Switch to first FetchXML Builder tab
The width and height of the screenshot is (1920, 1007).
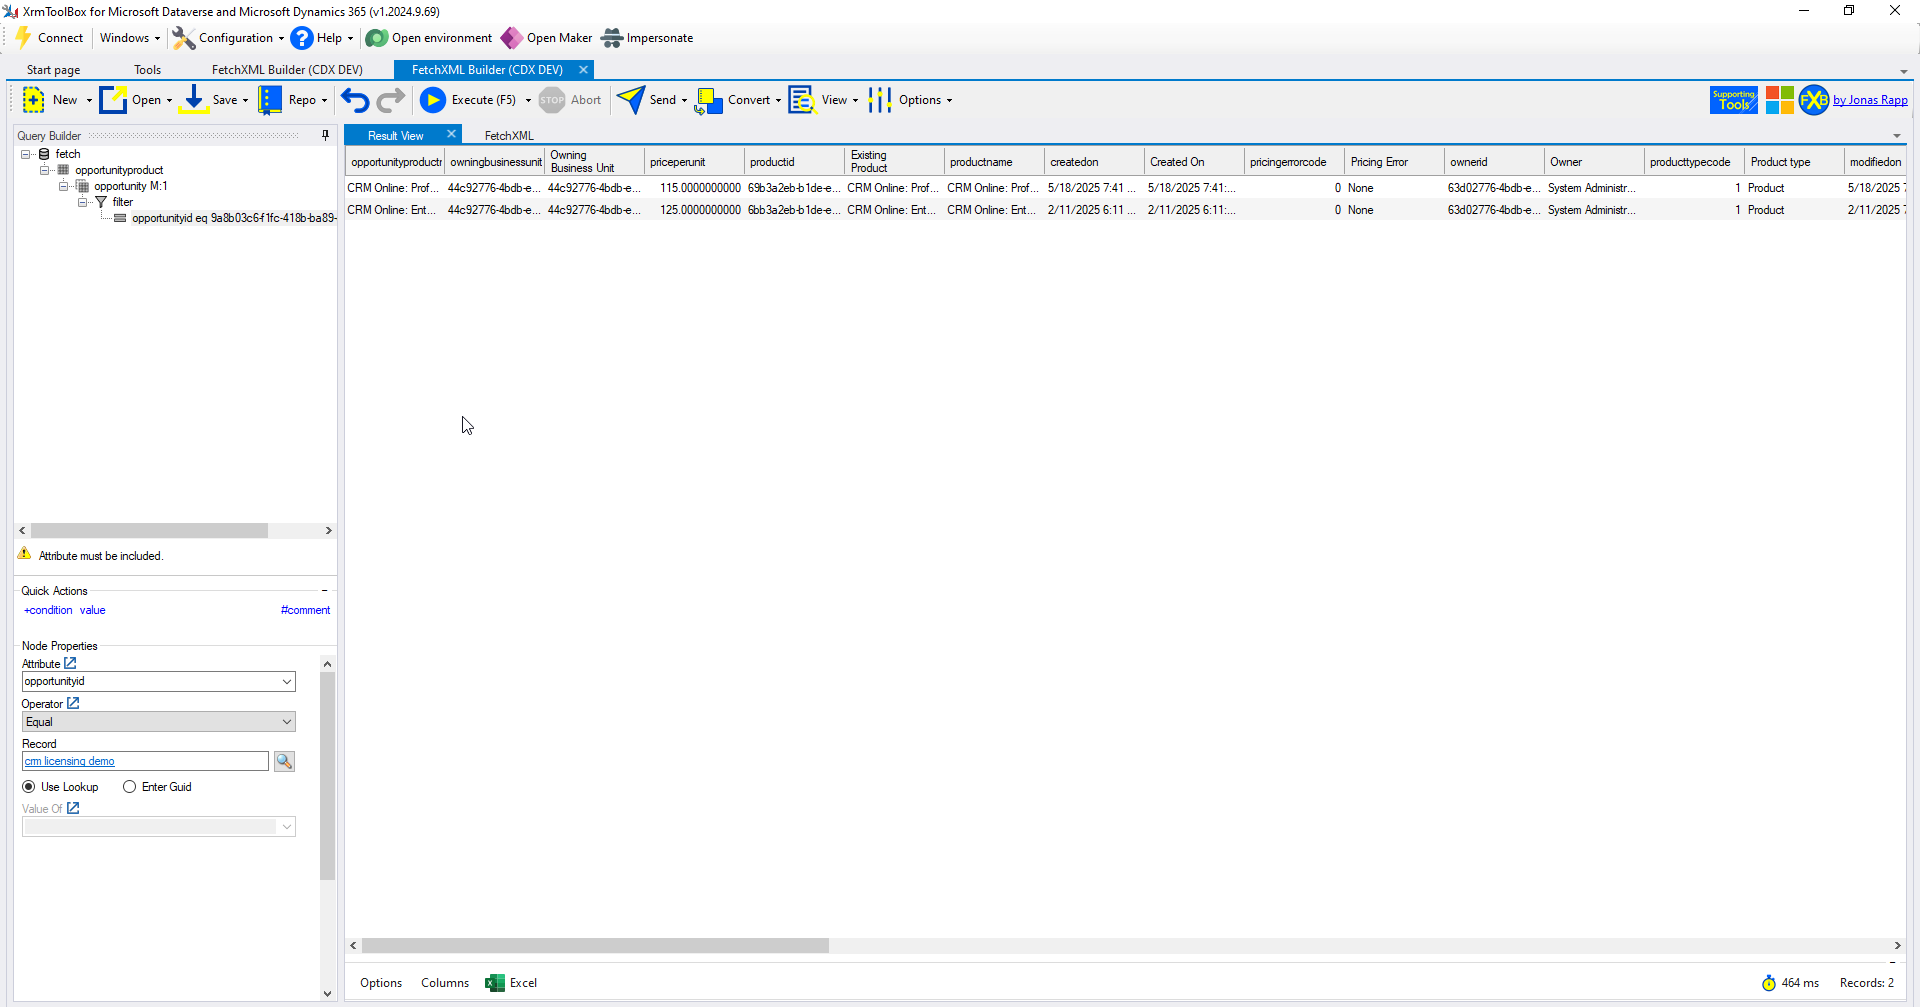coord(287,70)
